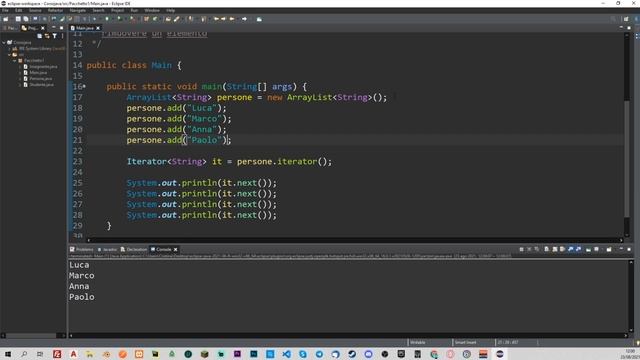This screenshot has width=640, height=360.
Task: Click the Search flashlight toolbar icon
Action: point(176,19)
